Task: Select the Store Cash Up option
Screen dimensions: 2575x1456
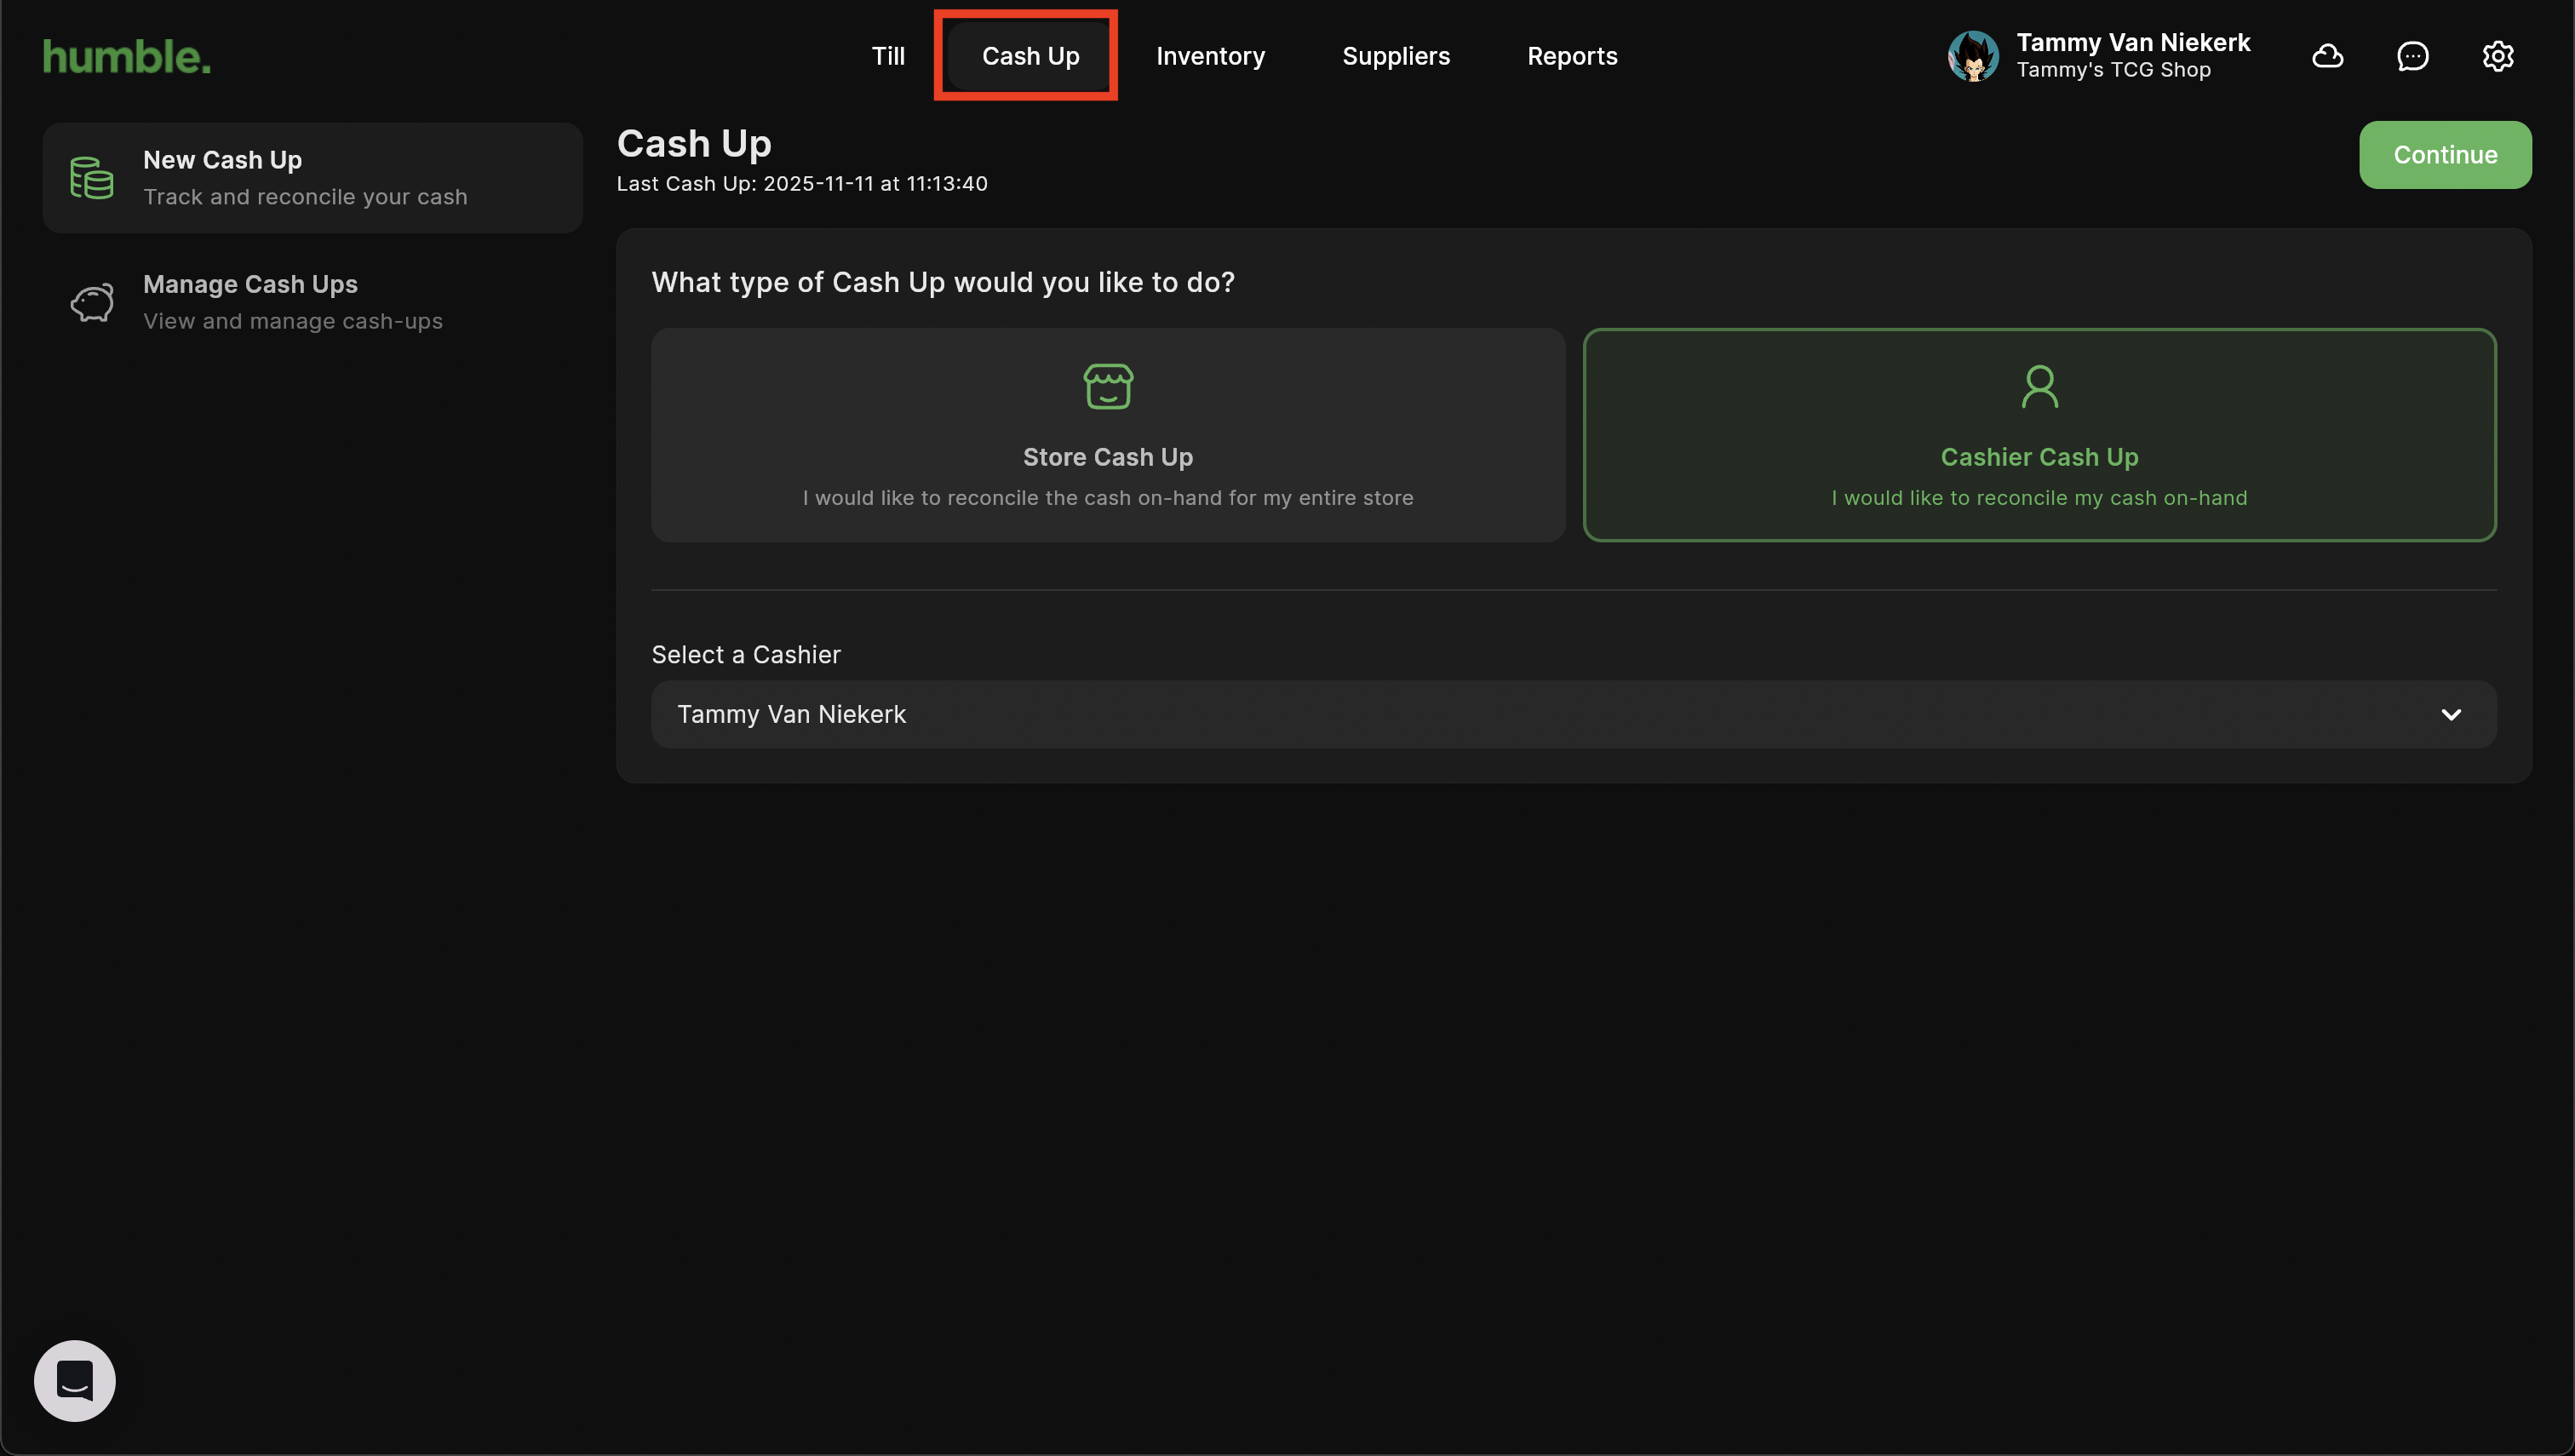Action: click(1107, 436)
